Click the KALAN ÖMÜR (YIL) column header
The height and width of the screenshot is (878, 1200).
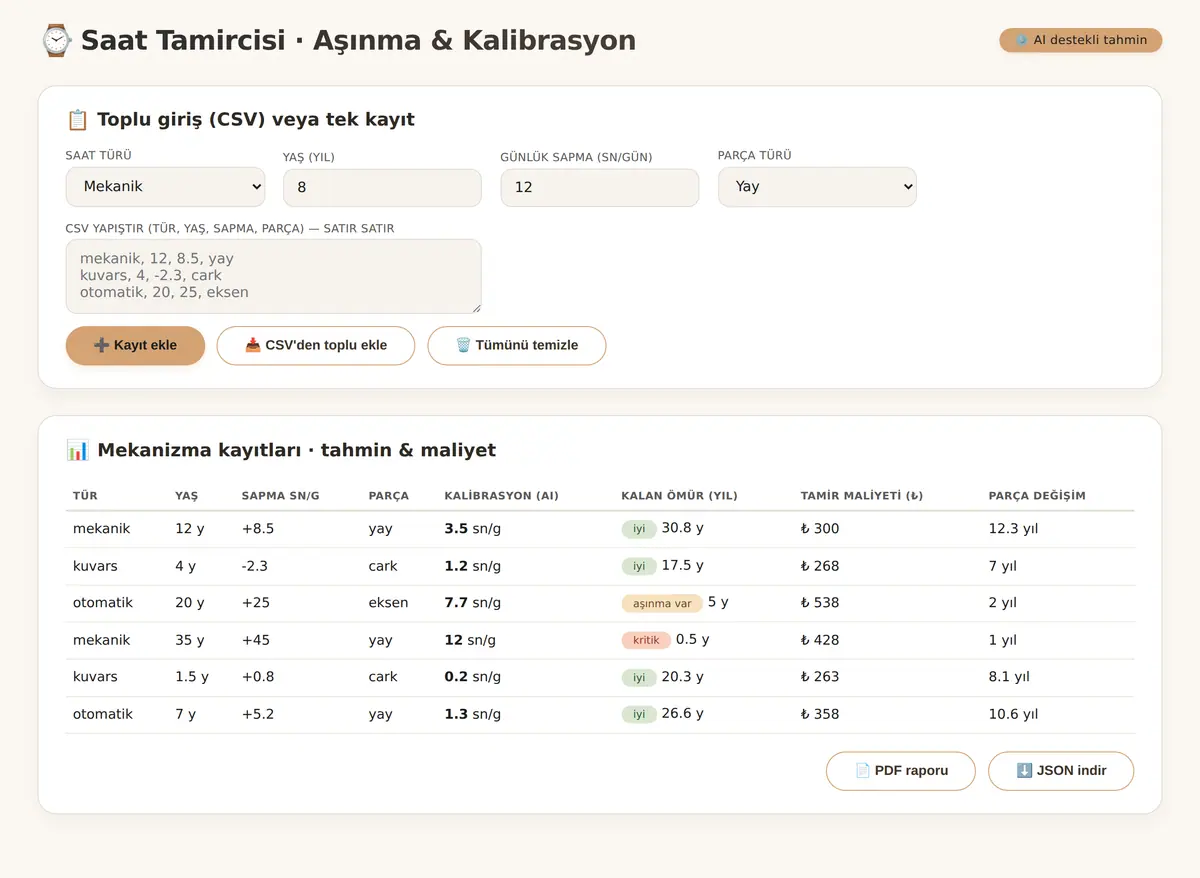679,496
